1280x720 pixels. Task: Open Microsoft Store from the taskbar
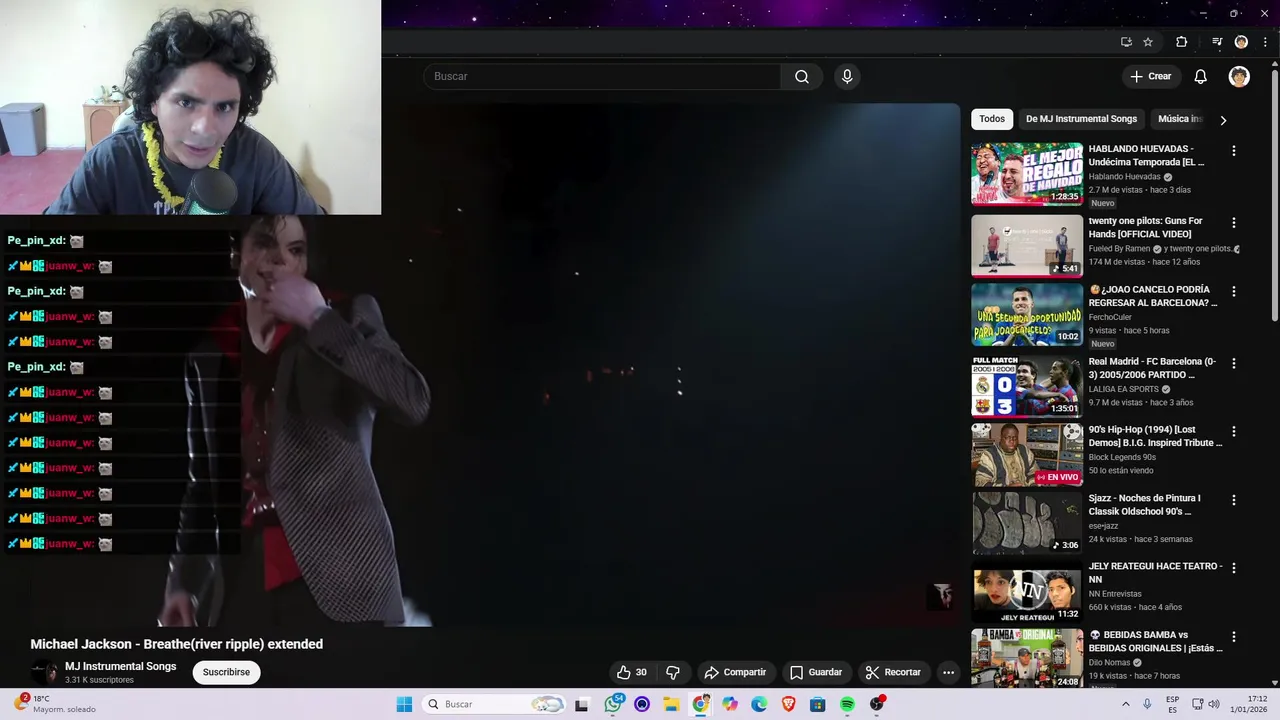(x=817, y=704)
